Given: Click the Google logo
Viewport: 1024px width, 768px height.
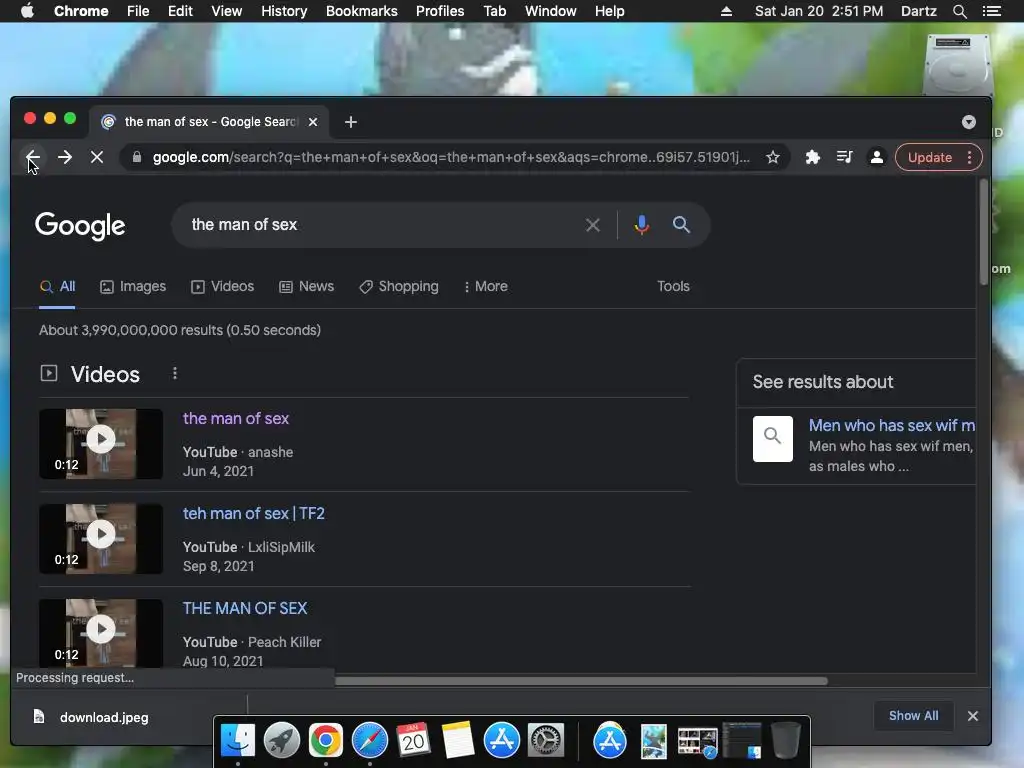Looking at the screenshot, I should 80,225.
